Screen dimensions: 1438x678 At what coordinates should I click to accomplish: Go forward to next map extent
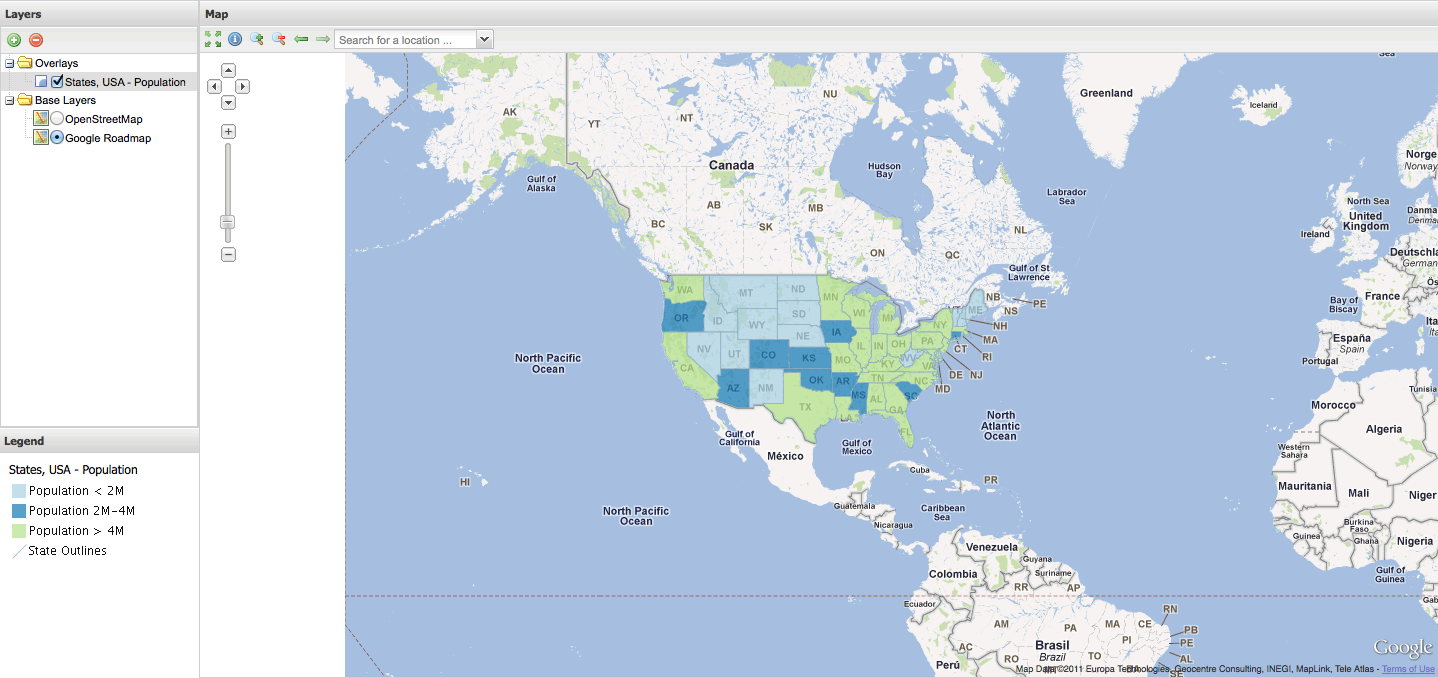click(x=323, y=39)
